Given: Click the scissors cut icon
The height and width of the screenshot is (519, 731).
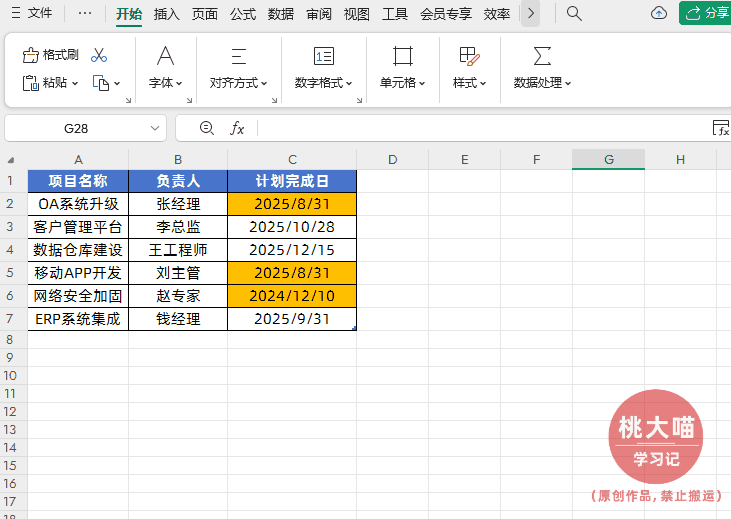Looking at the screenshot, I should (99, 55).
